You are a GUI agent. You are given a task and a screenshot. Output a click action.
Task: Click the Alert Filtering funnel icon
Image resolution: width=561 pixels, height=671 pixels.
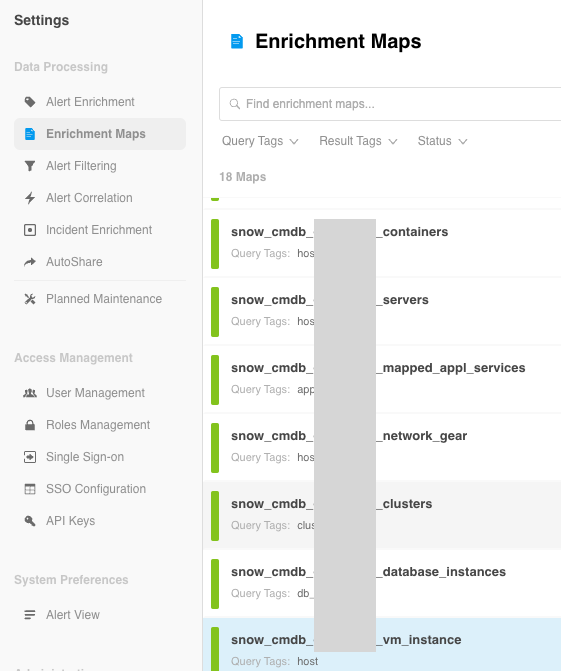point(30,166)
